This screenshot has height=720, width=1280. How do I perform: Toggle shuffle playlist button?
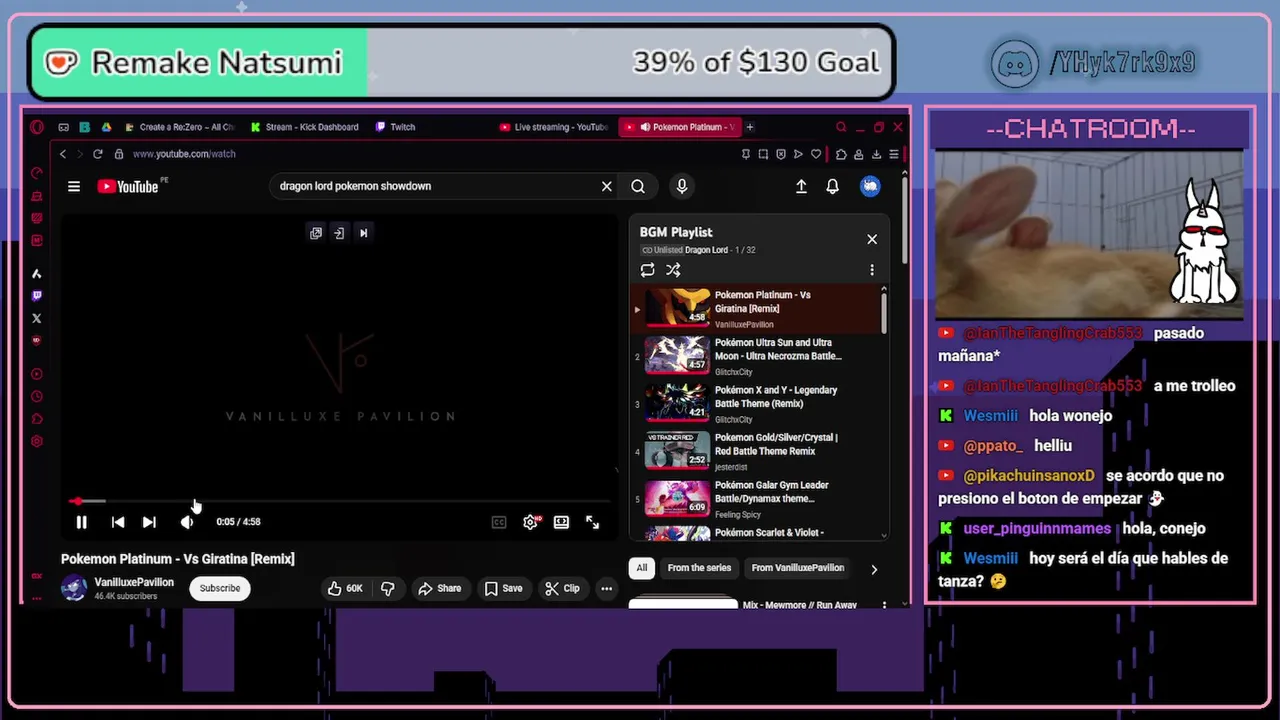(x=673, y=270)
